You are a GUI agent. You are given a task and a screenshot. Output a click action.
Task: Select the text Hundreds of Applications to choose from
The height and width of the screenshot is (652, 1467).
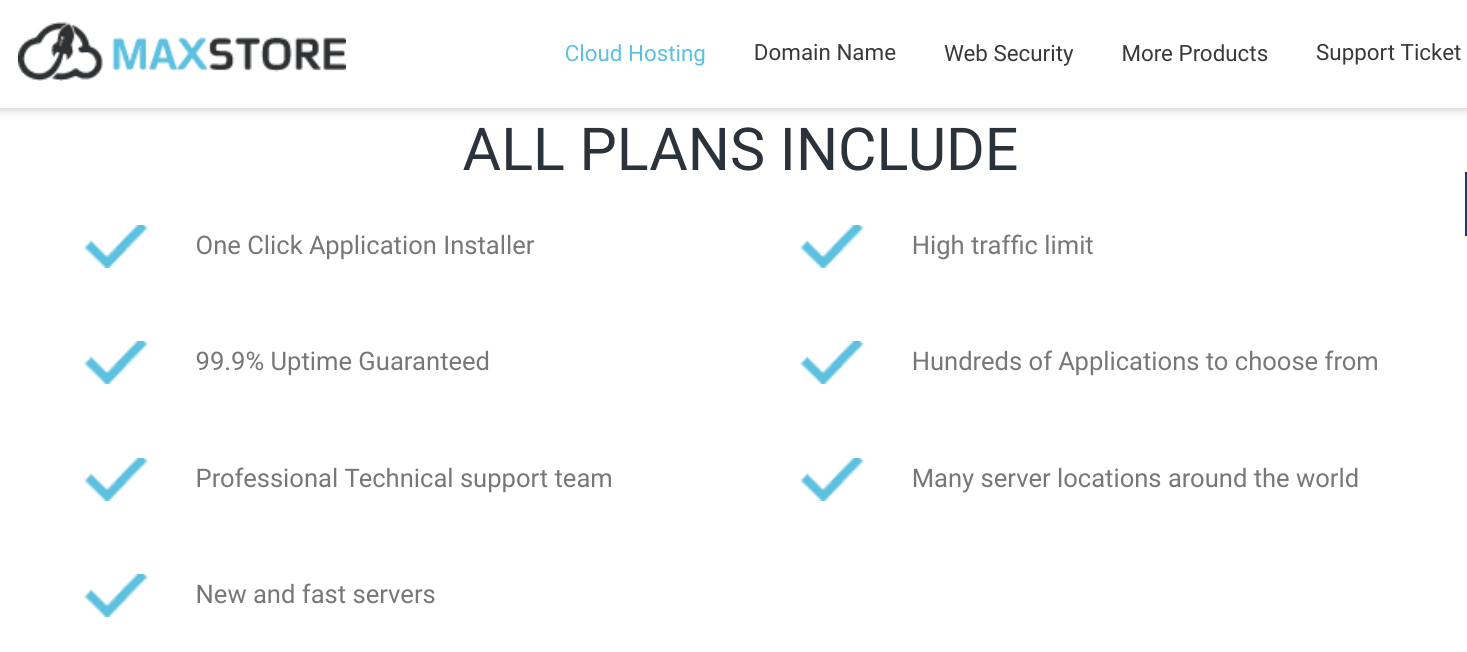pyautogui.click(x=1145, y=362)
